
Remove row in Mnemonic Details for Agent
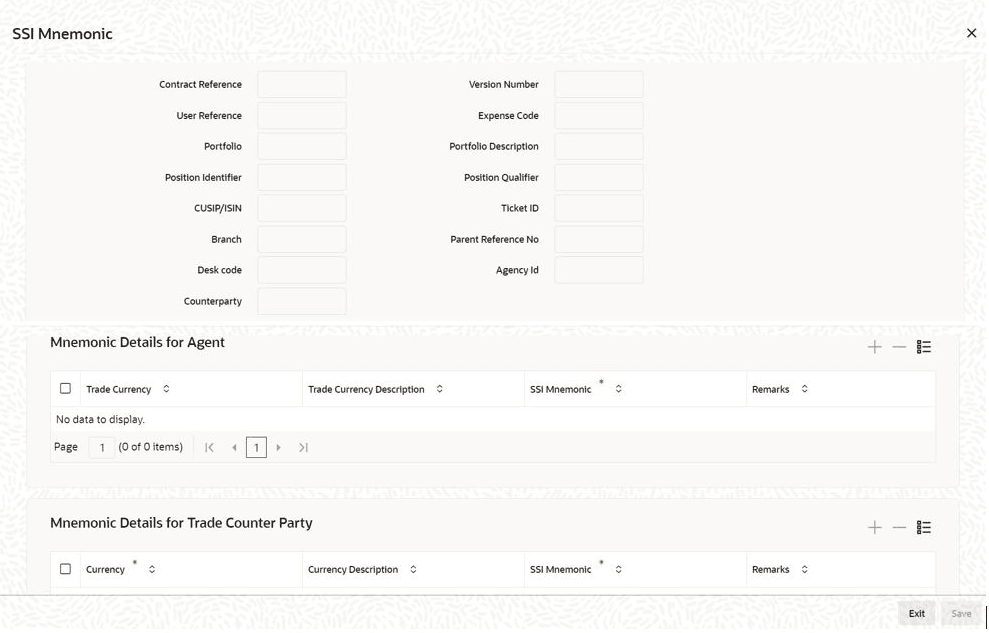[899, 347]
